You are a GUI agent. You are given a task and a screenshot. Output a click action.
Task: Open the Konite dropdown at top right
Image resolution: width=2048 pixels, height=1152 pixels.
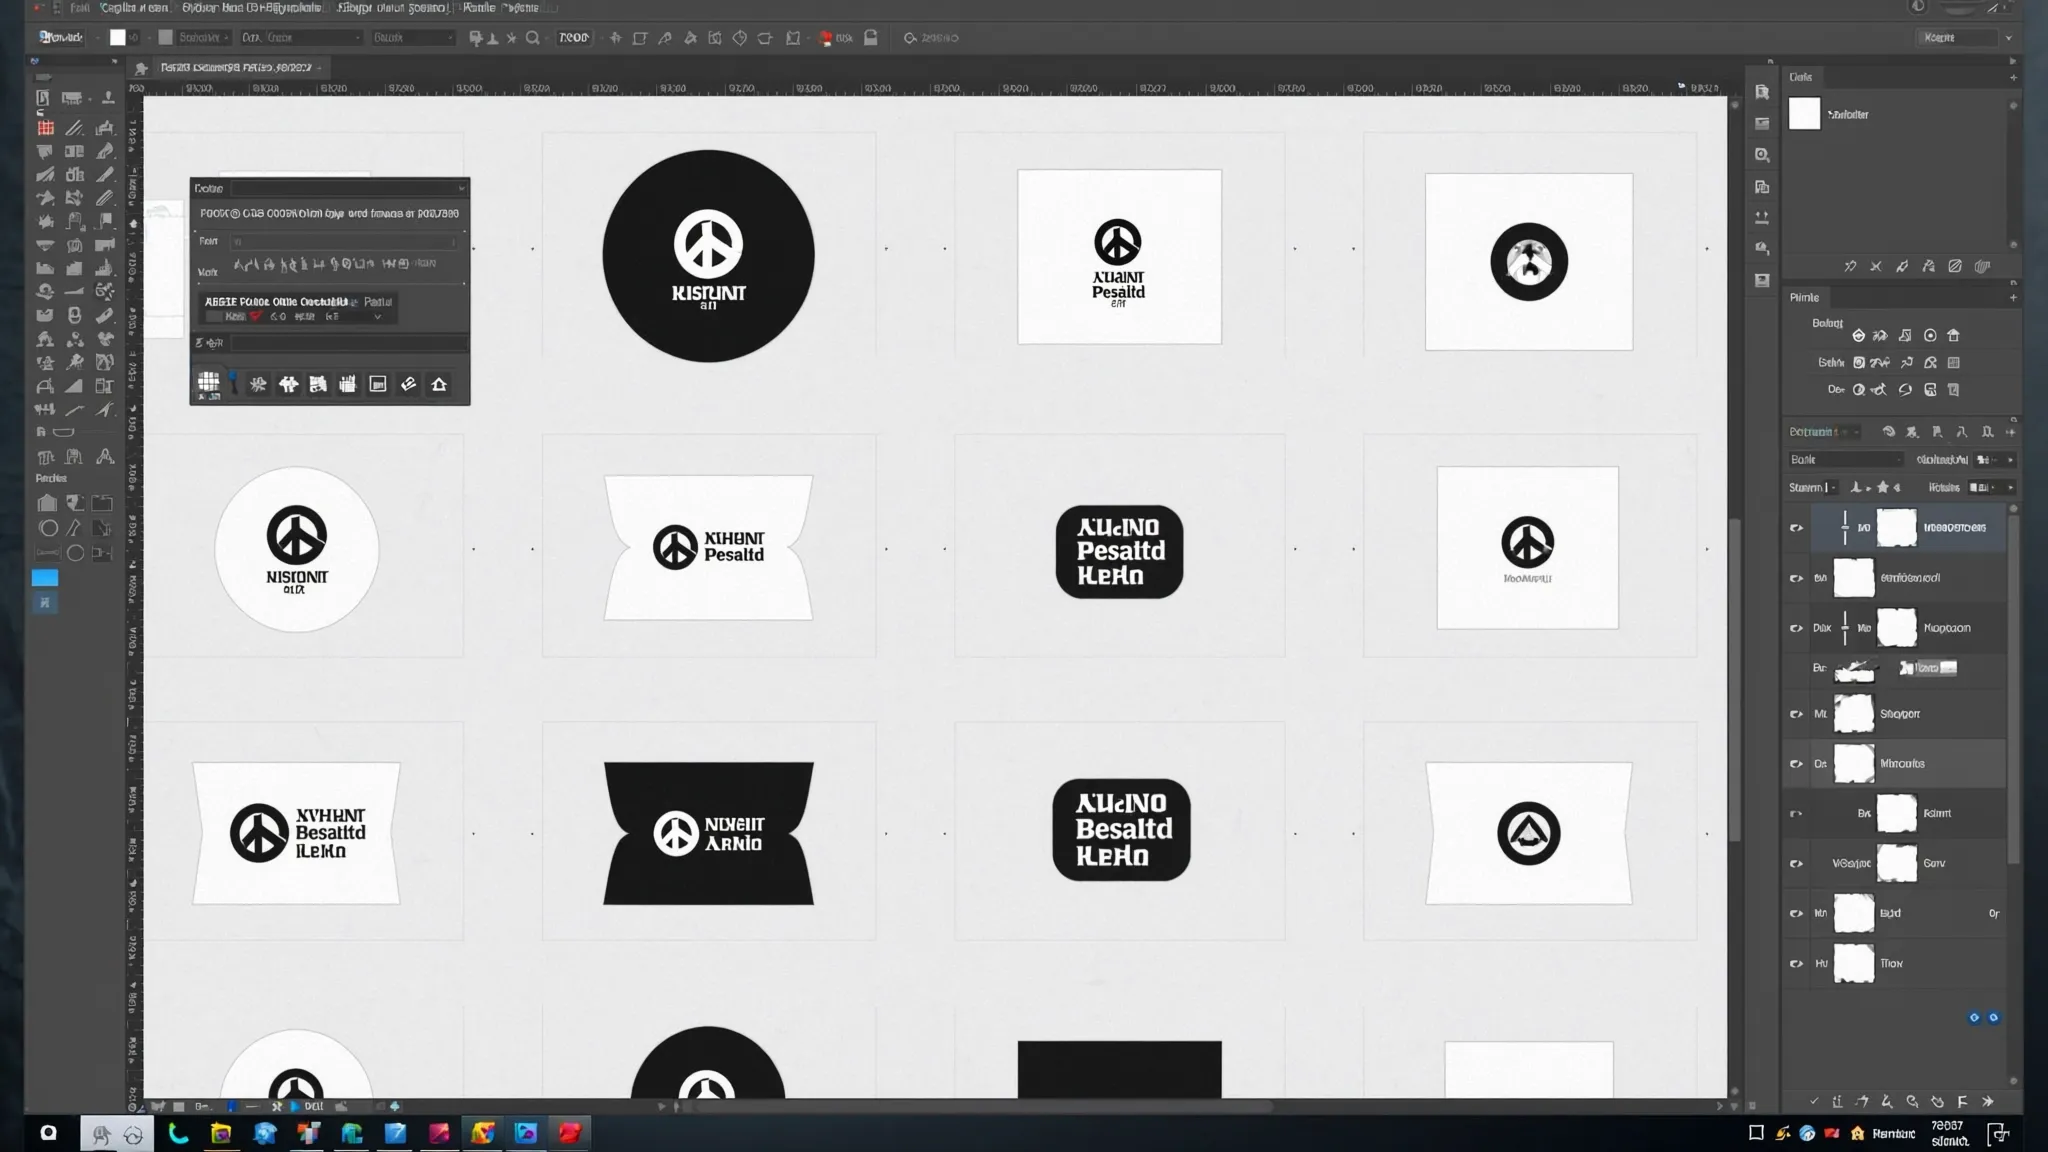pyautogui.click(x=1965, y=38)
